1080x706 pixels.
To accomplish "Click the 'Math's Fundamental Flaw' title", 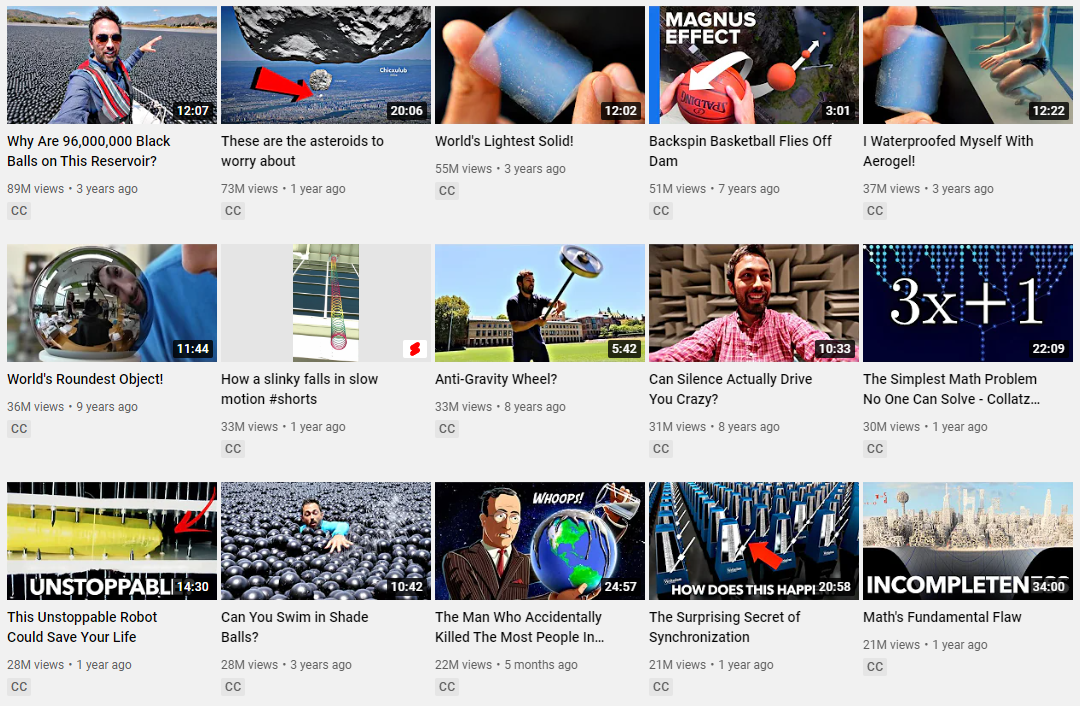I will (942, 617).
